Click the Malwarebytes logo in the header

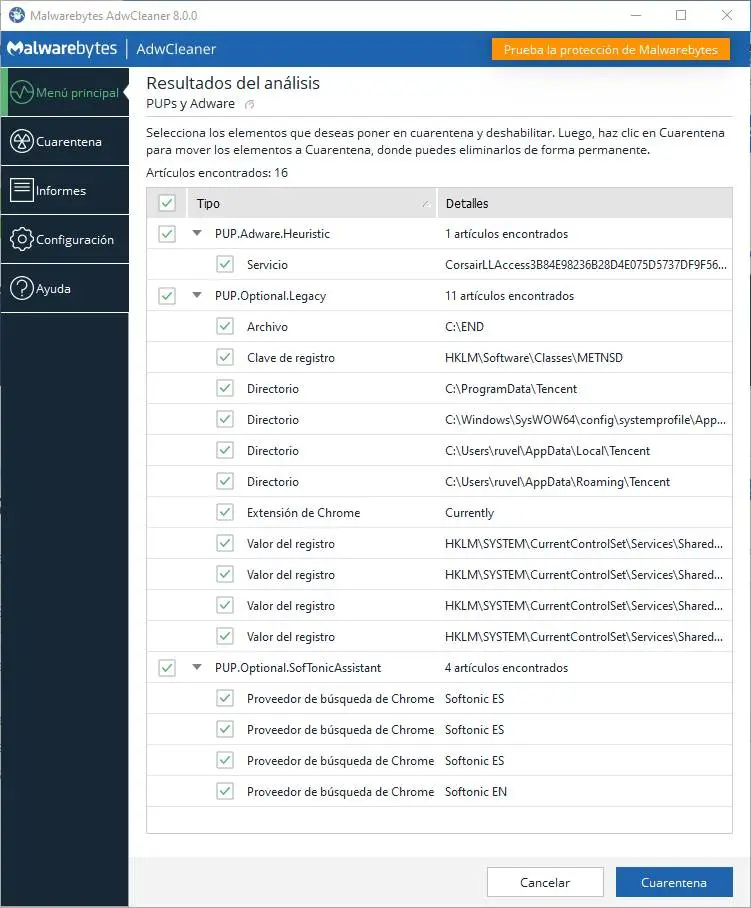61,49
